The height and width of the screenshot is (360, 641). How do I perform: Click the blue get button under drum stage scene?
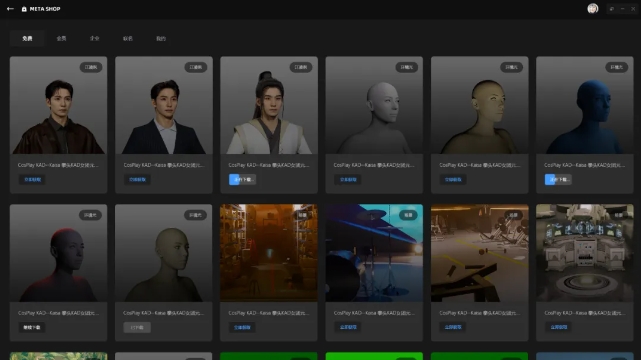click(x=348, y=327)
